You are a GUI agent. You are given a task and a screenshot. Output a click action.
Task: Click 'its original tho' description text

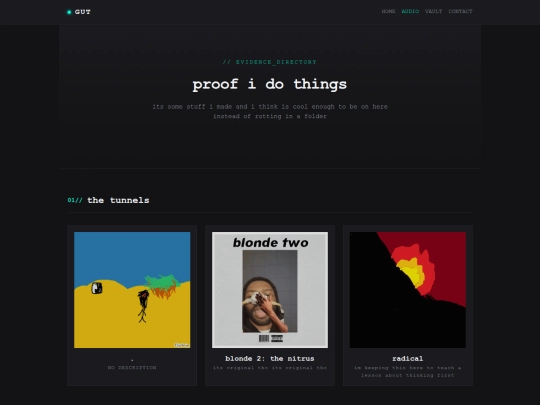270,368
